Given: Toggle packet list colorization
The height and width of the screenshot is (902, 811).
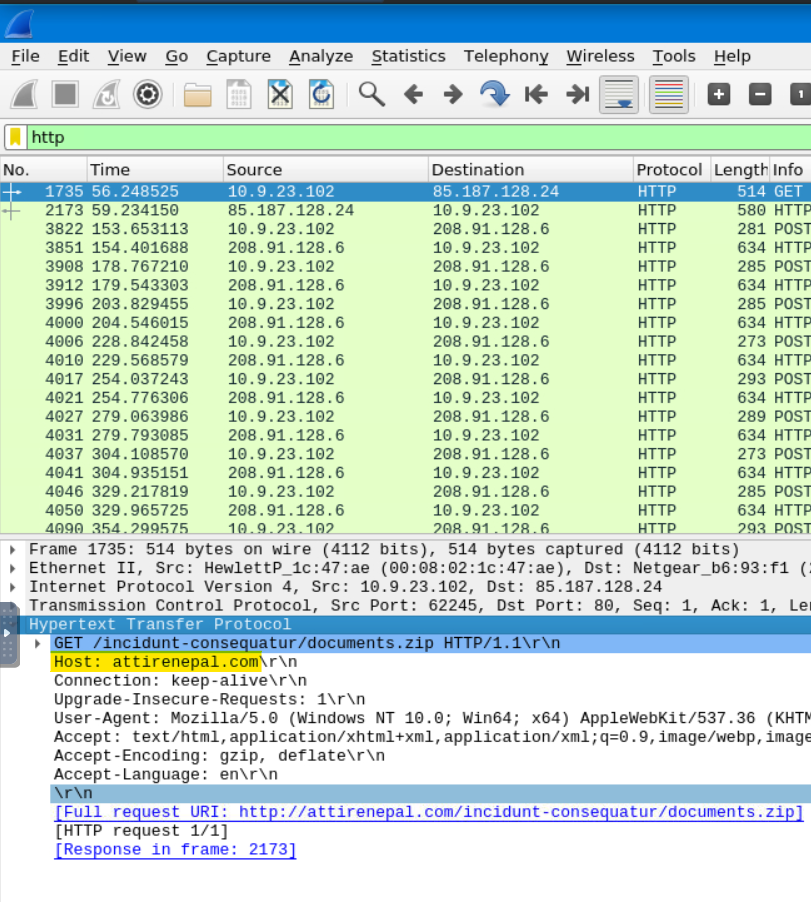Looking at the screenshot, I should (668, 95).
